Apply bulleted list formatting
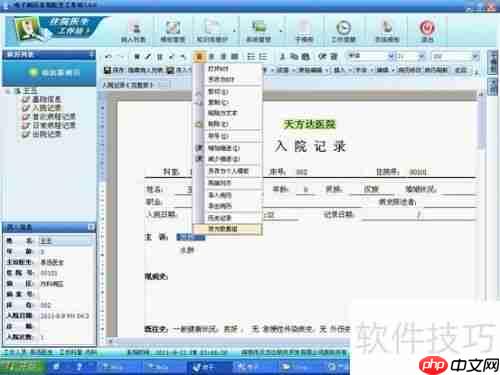 click(263, 57)
